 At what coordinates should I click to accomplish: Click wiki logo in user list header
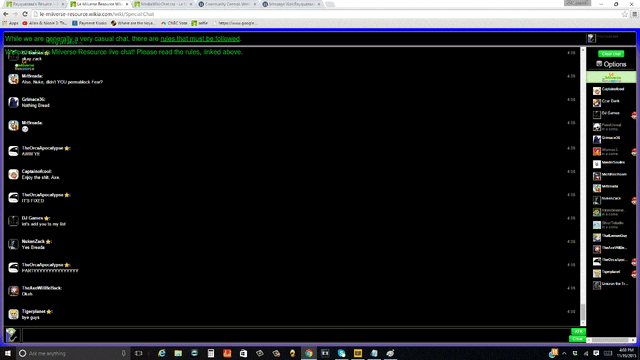(611, 77)
